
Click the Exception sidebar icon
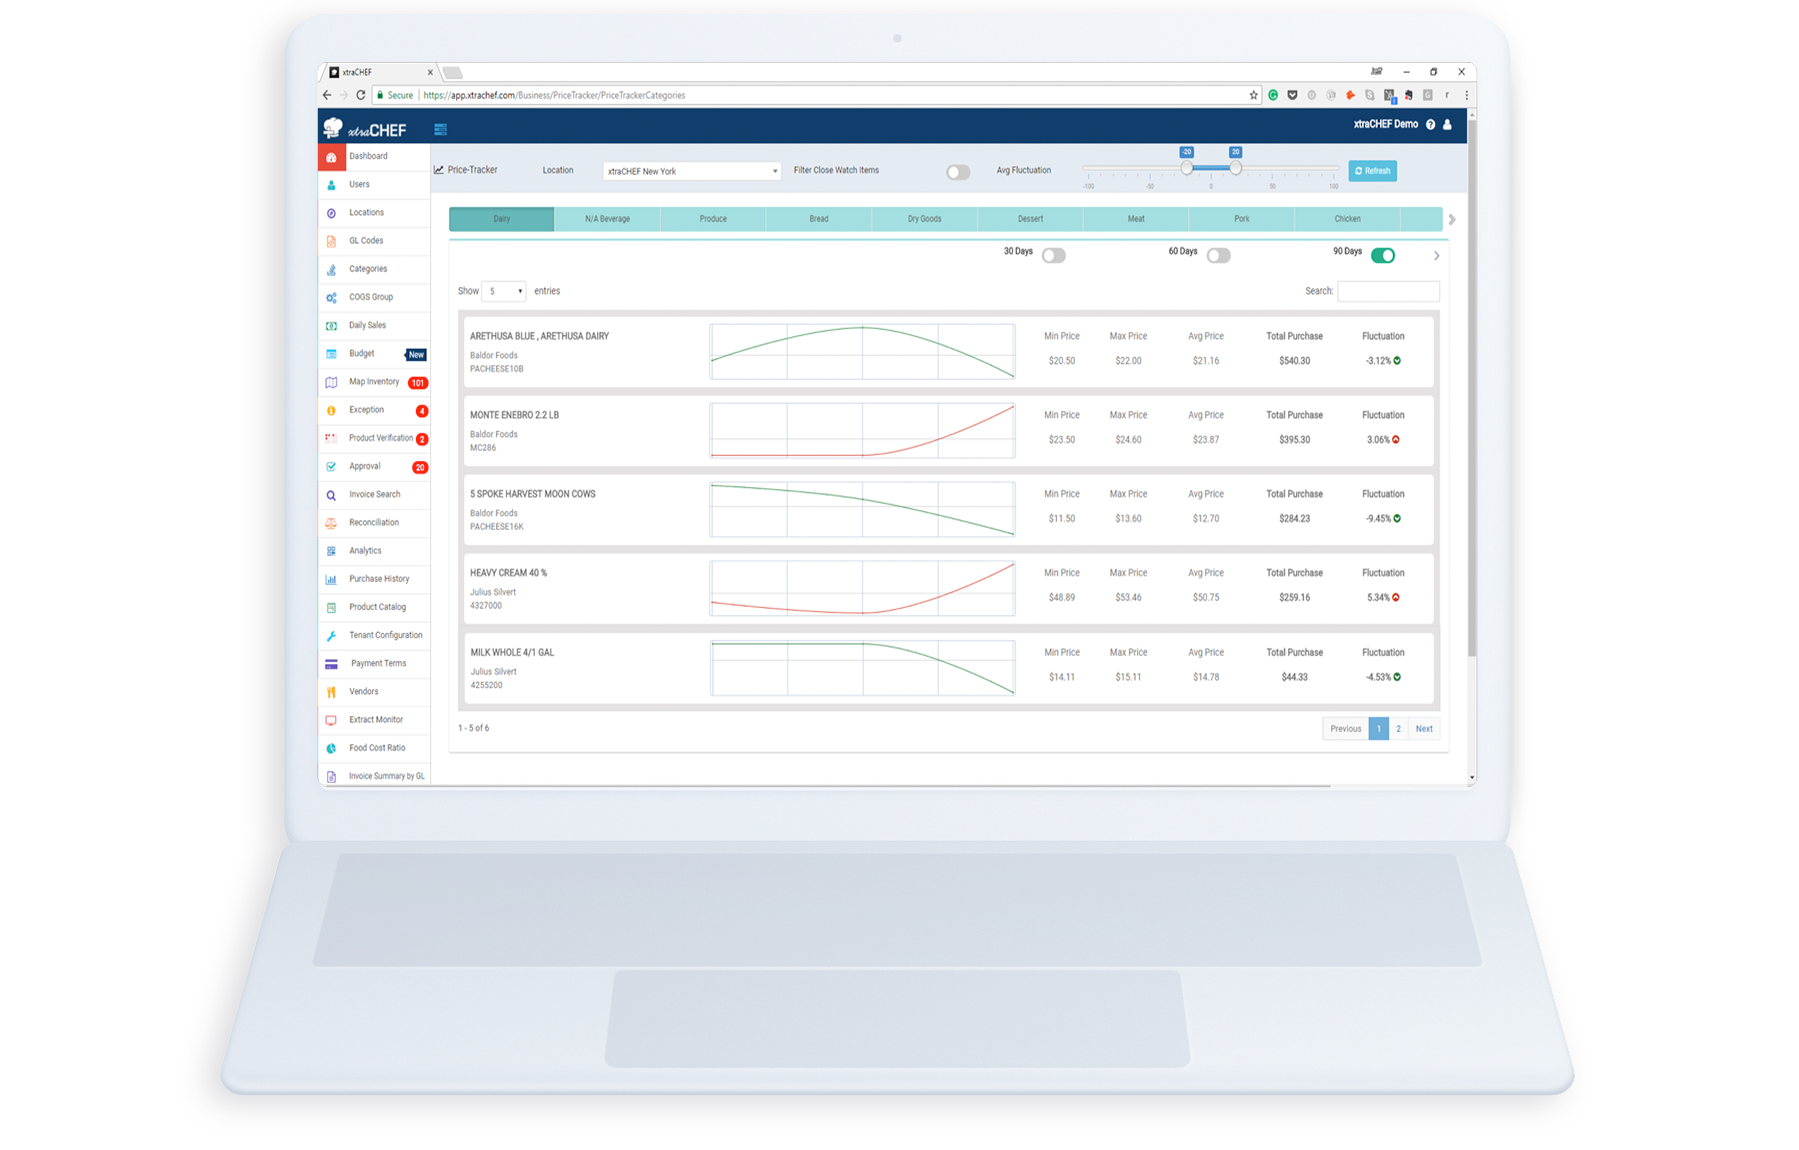click(x=332, y=410)
